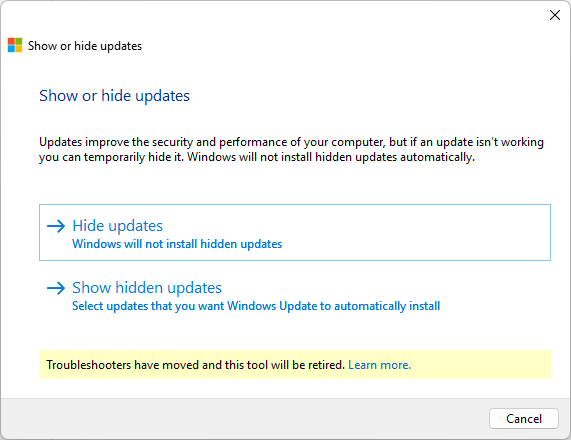
Task: Click the "Troubleshooters have moved" notice text
Action: pos(196,365)
